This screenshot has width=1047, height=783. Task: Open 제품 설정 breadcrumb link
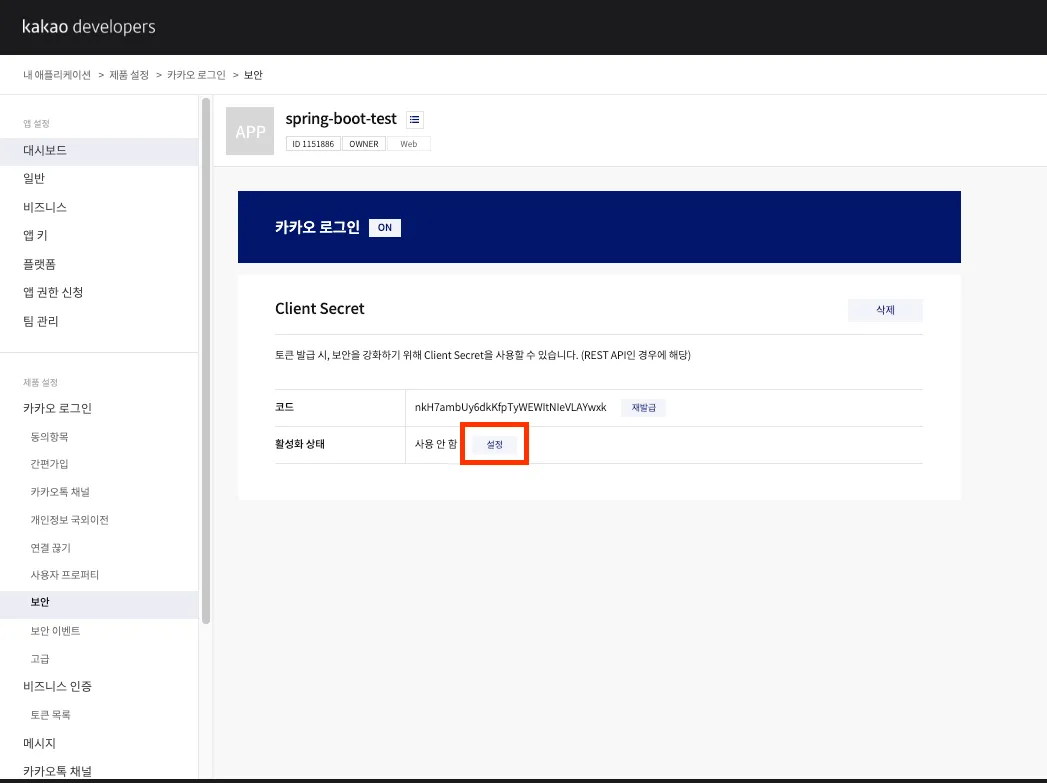[x=129, y=75]
